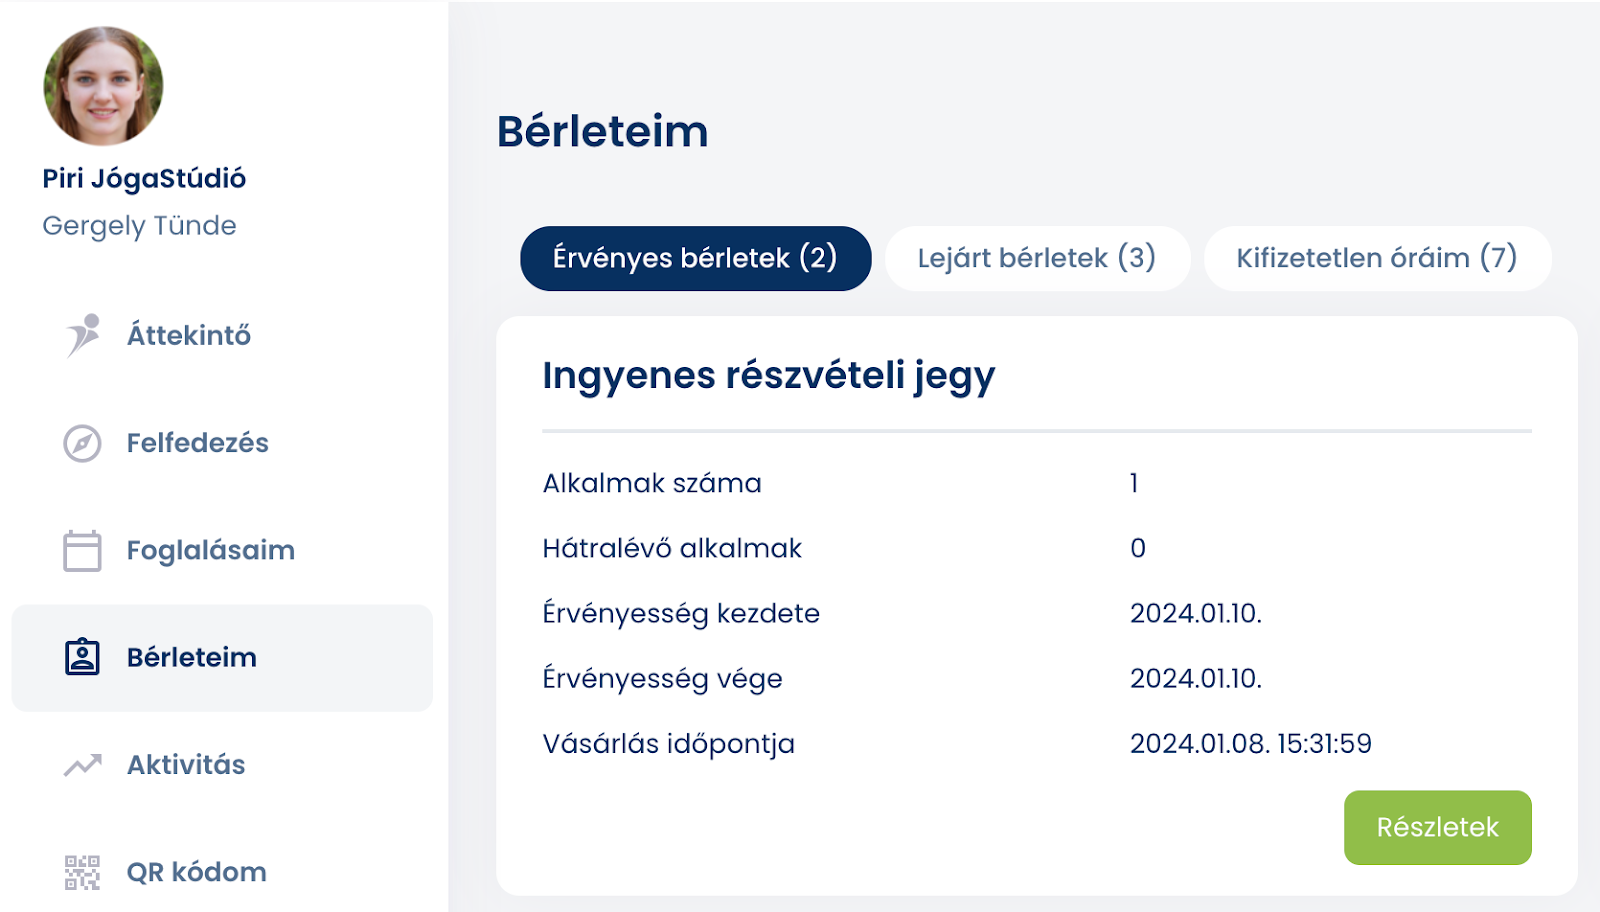
Task: Click the Aktivitás trend chart icon
Action: pyautogui.click(x=82, y=765)
